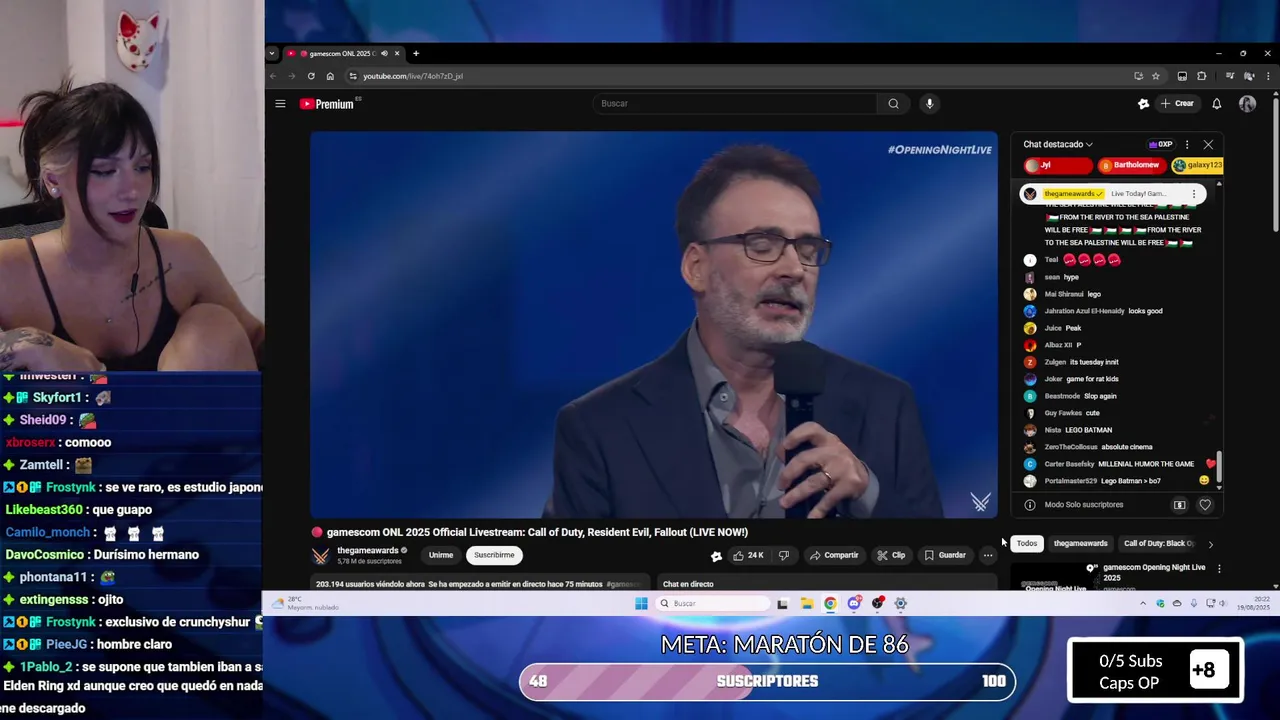Viewport: 1280px width, 720px height.
Task: Click the Windows taskbar search box
Action: [712, 603]
